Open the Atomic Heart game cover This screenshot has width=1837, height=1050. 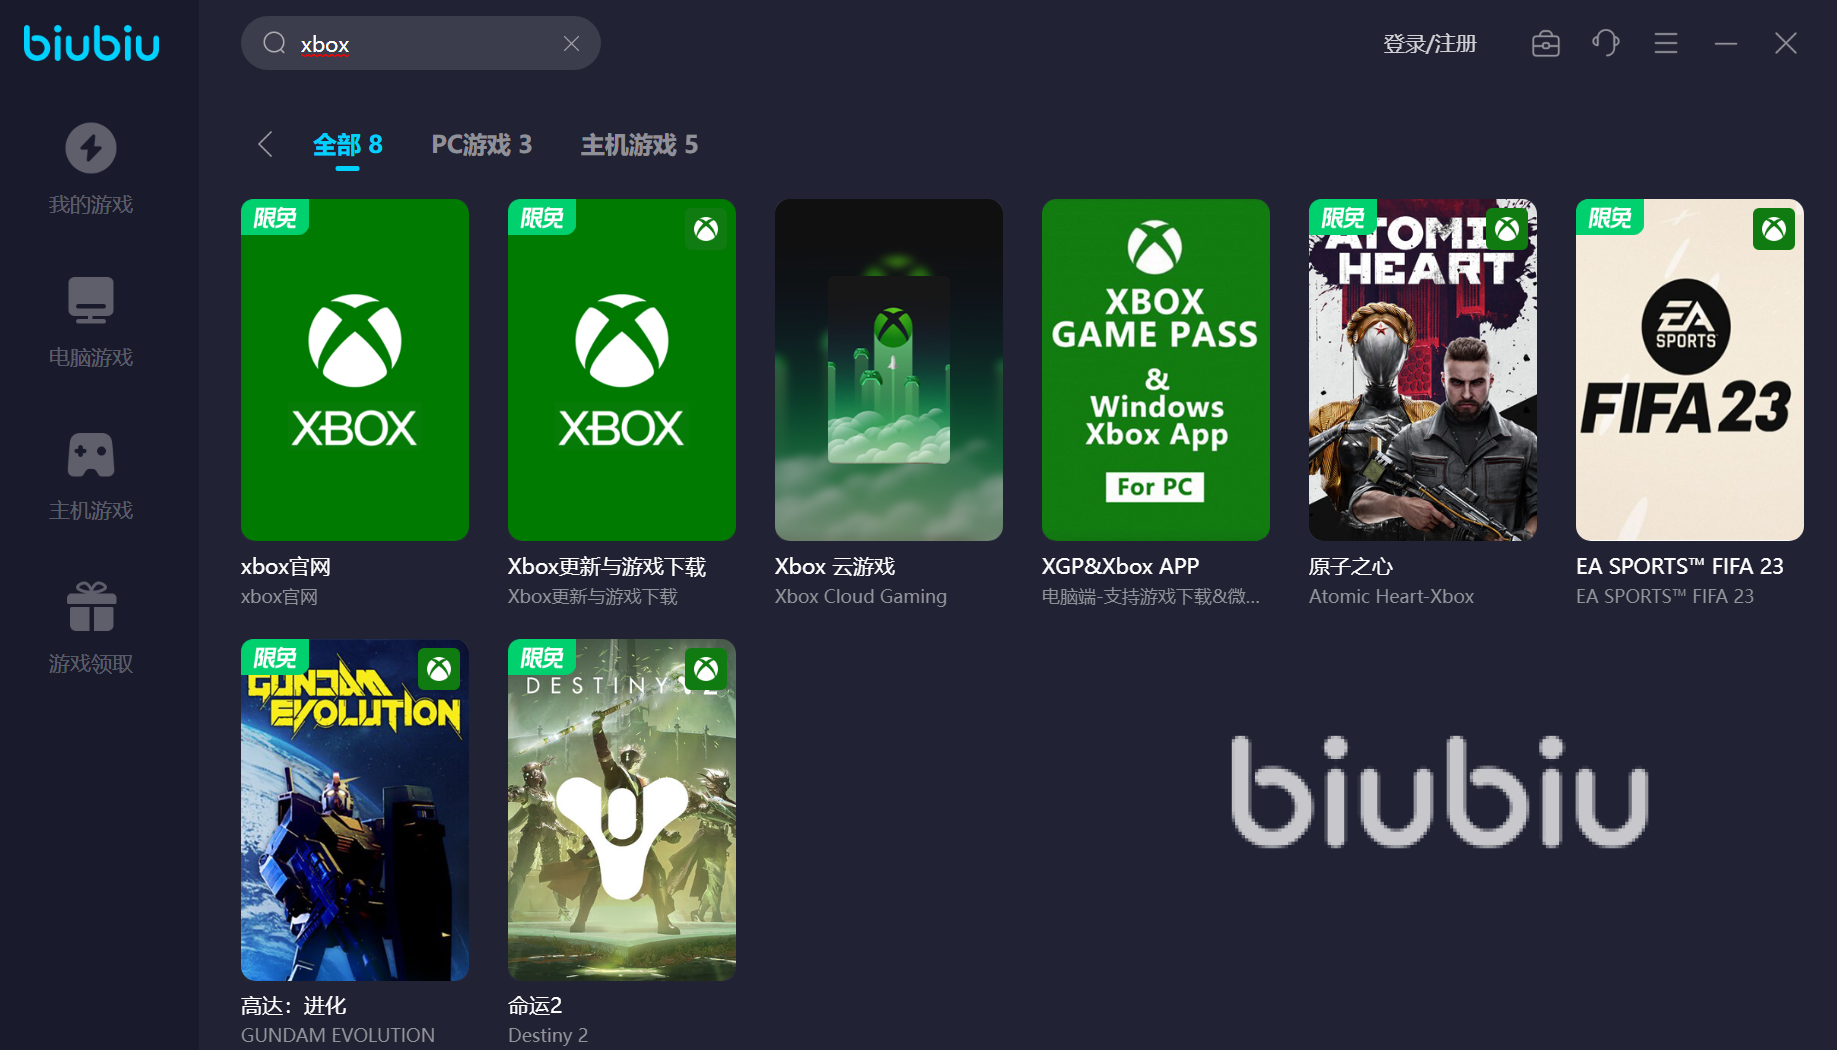coord(1423,370)
